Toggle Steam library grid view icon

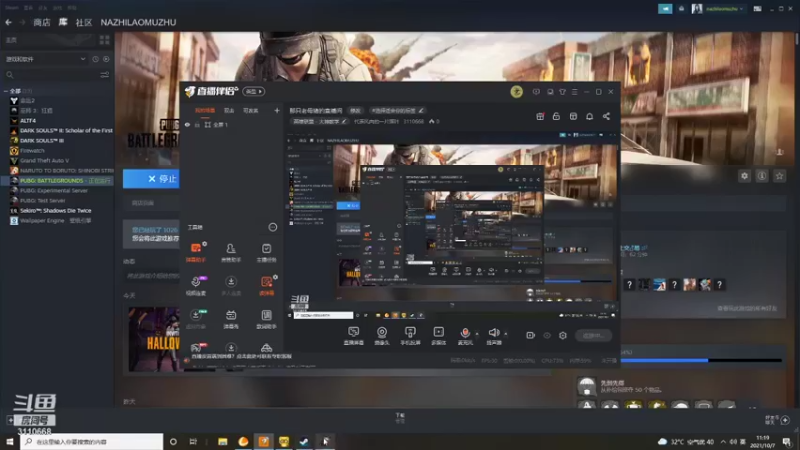105,40
